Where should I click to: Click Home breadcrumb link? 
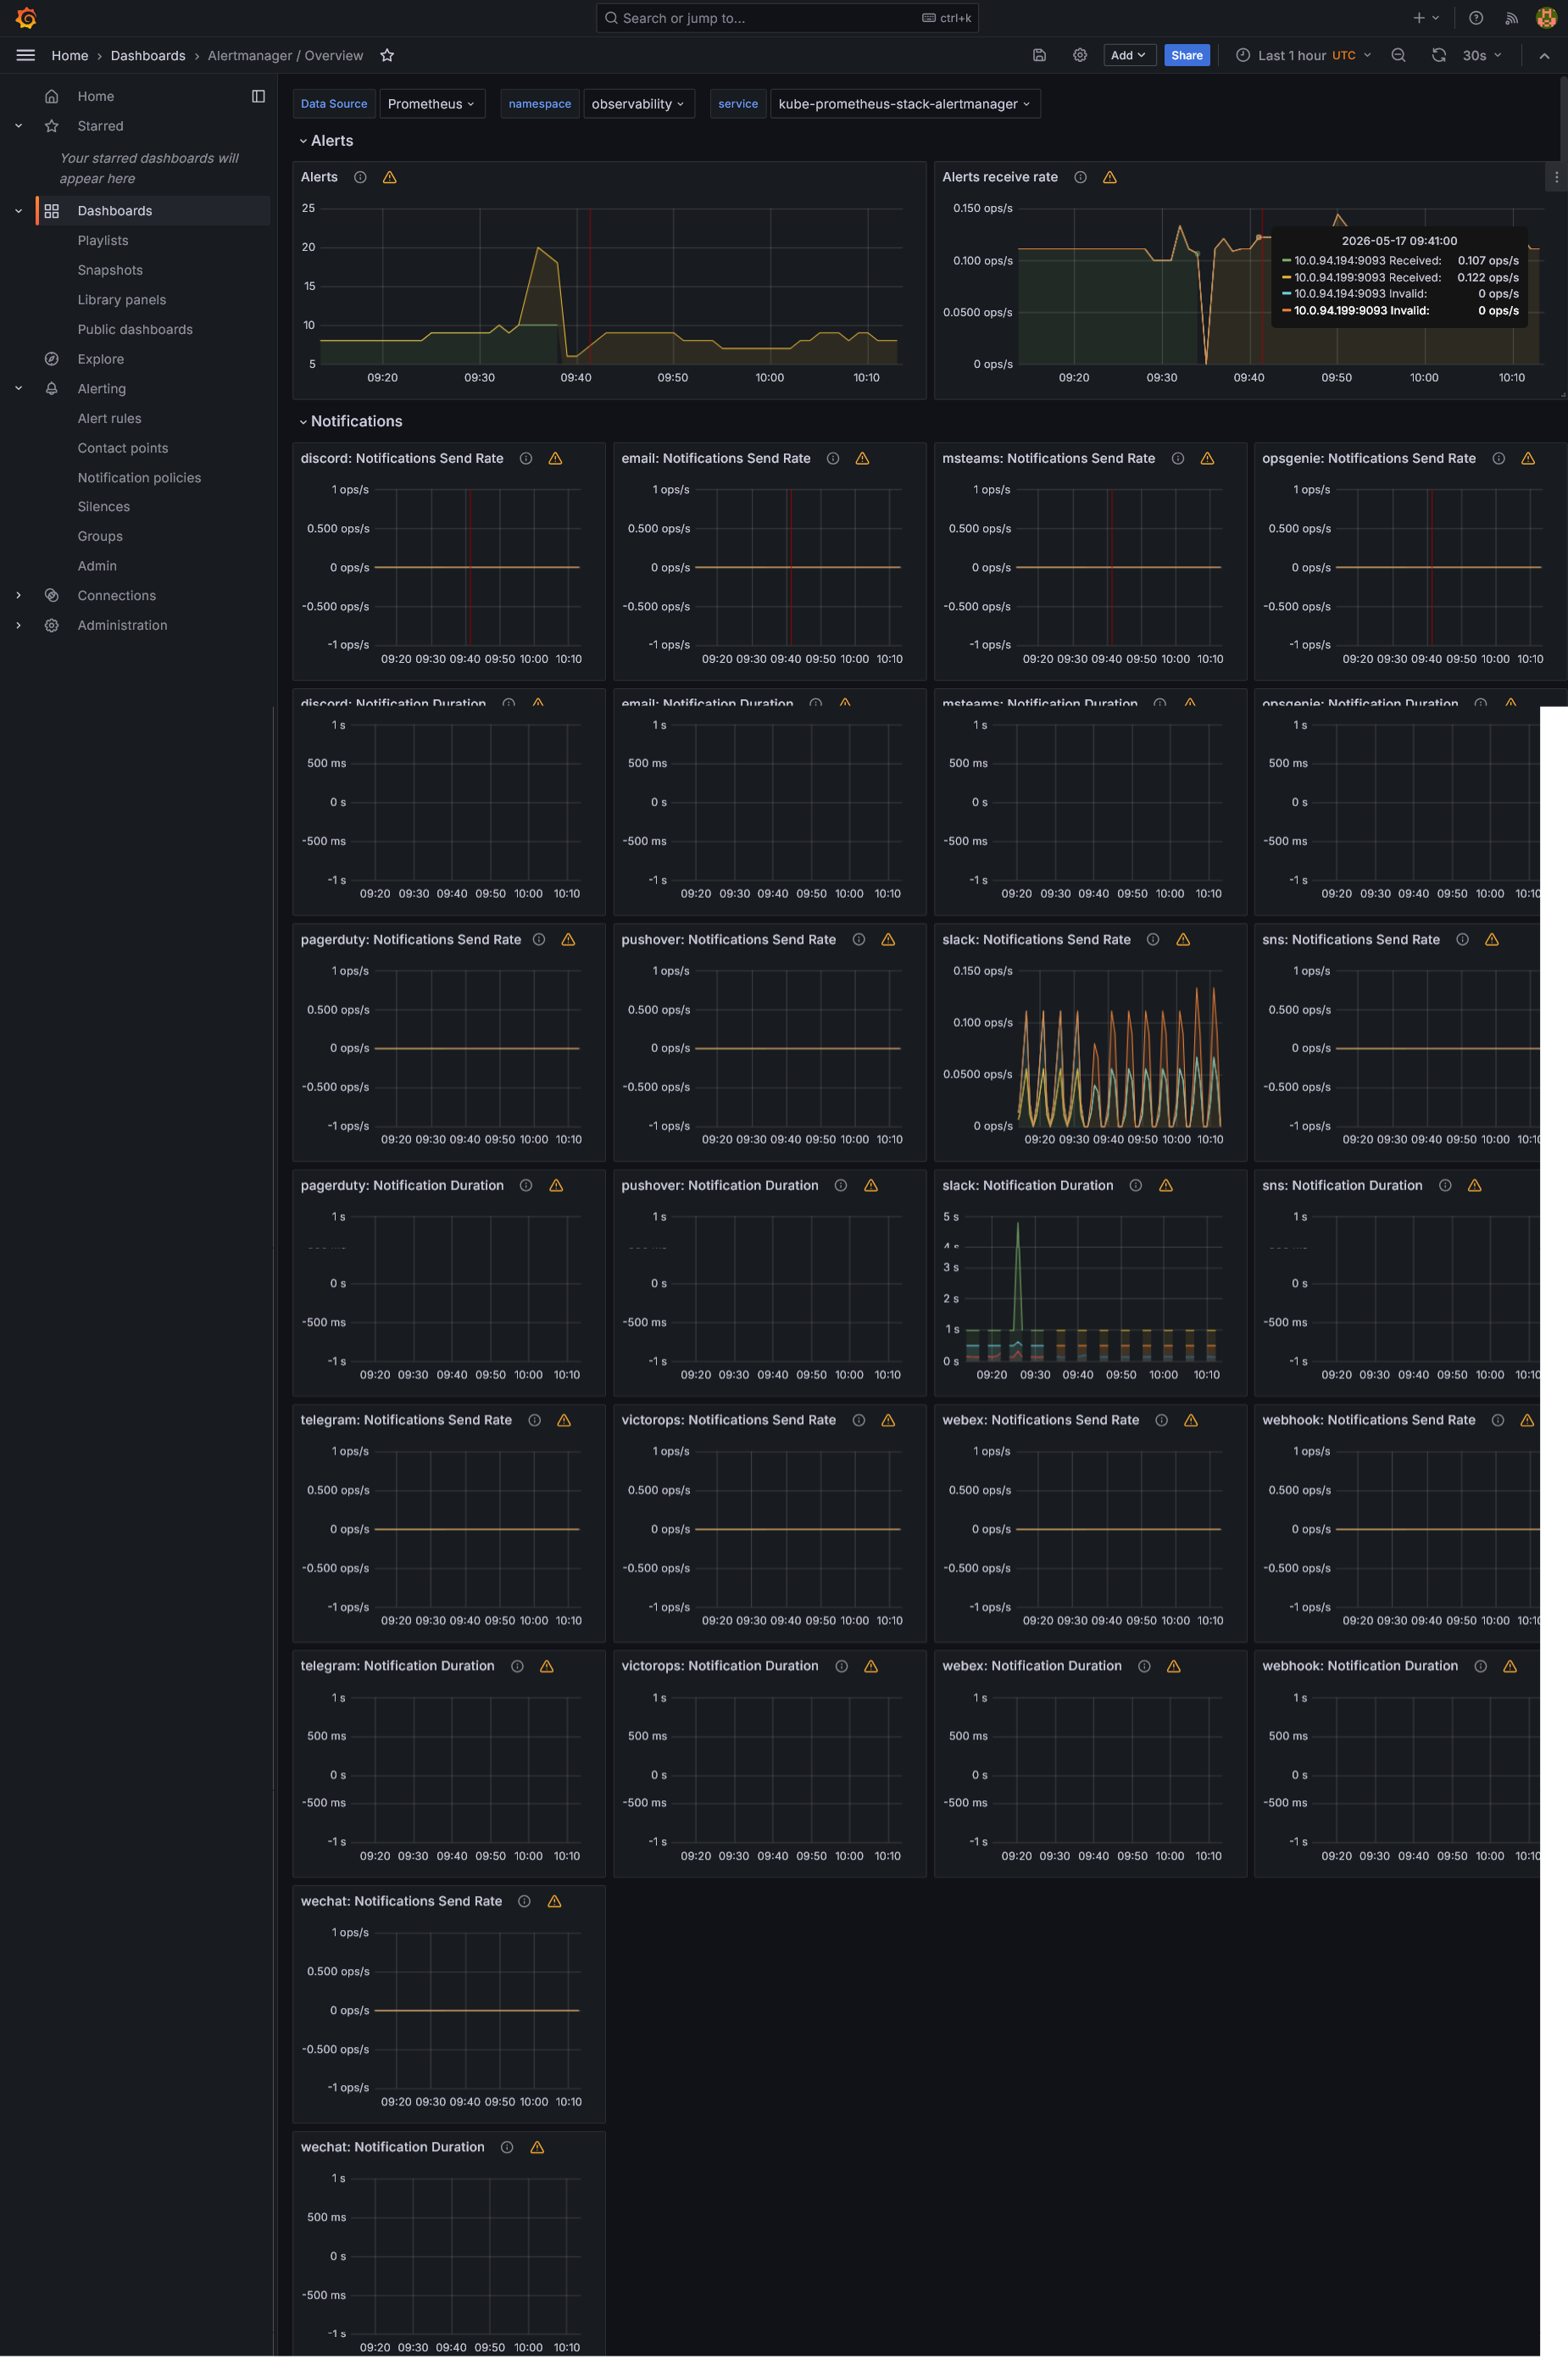pyautogui.click(x=69, y=55)
